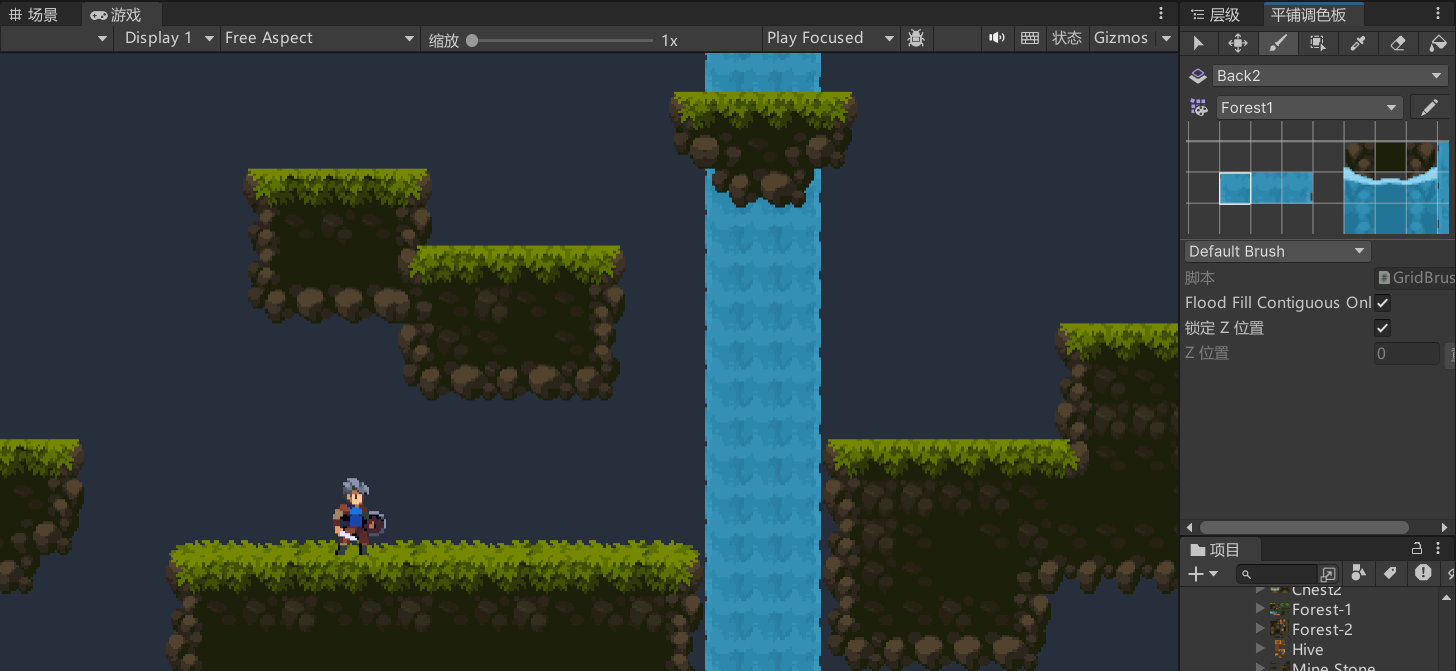Pick the Eyedropper tile picker tool

pyautogui.click(x=1358, y=43)
